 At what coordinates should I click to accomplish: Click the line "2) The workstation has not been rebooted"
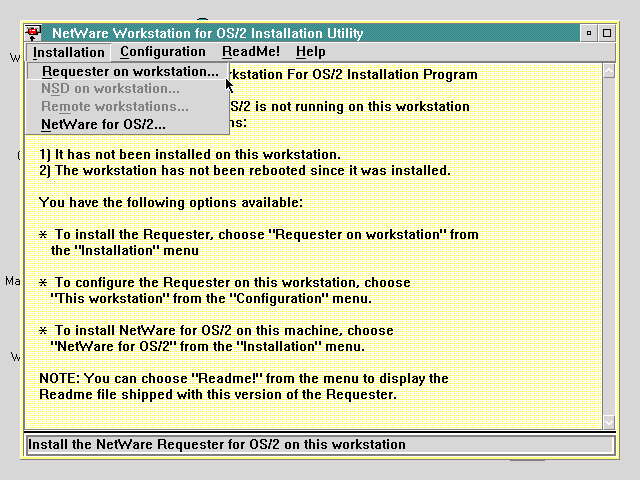[245, 171]
